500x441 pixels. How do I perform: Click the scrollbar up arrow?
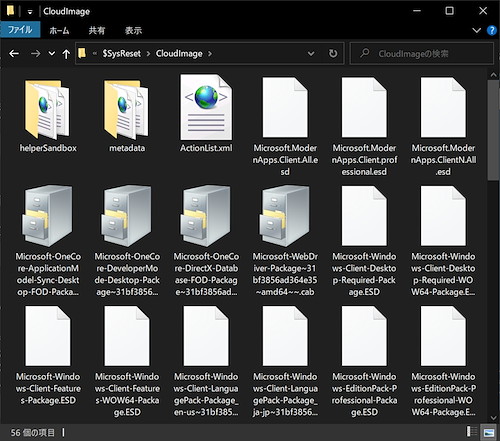(493, 75)
